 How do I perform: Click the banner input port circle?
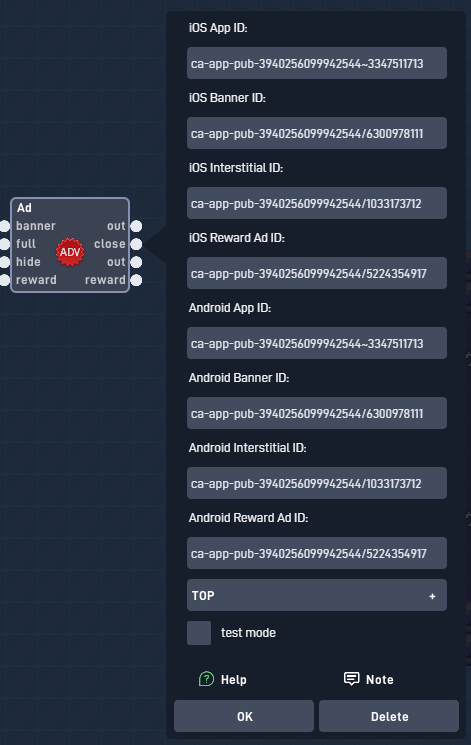point(4,226)
